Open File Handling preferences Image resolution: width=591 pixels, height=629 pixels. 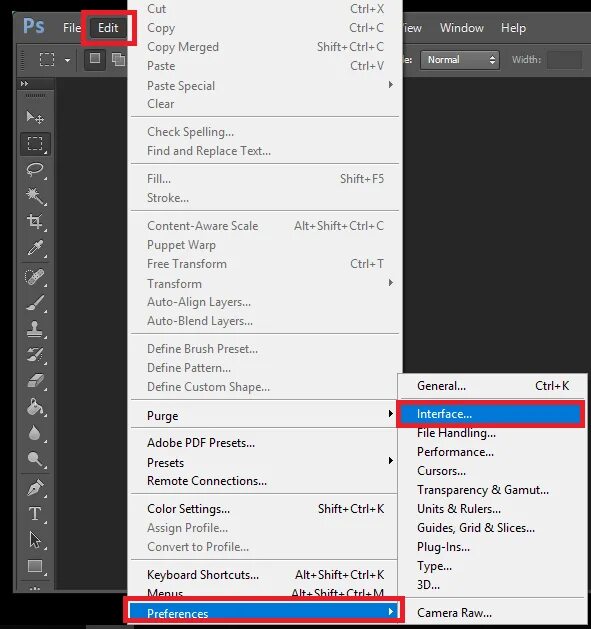coord(492,432)
